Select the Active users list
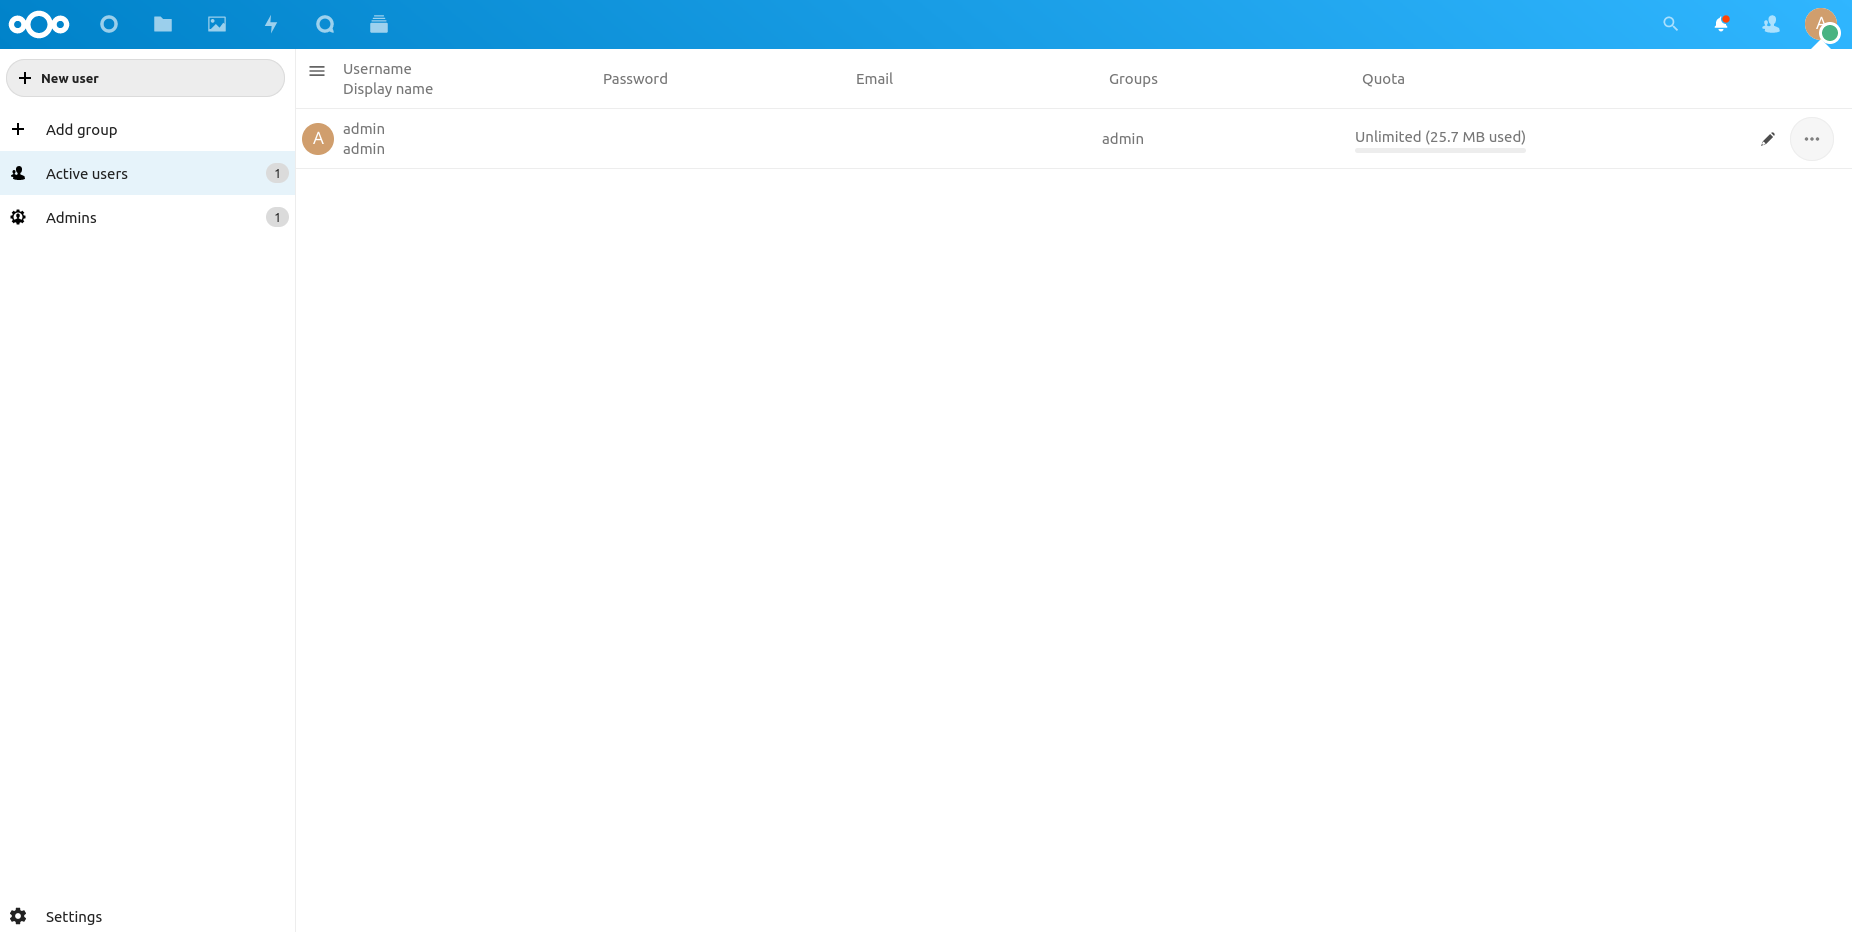The height and width of the screenshot is (938, 1852). [87, 174]
